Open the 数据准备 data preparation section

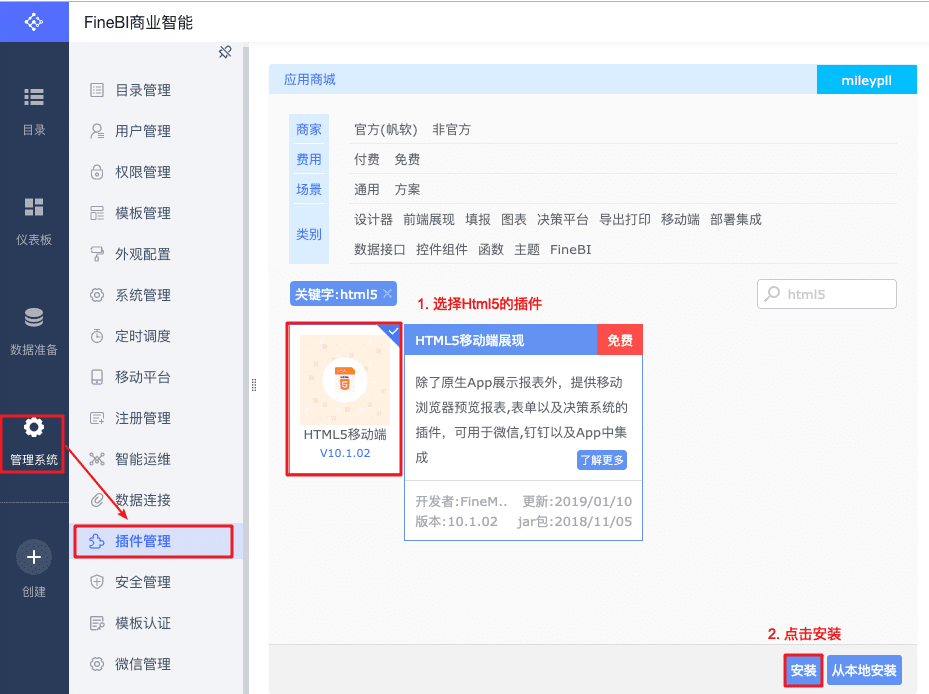[x=34, y=331]
